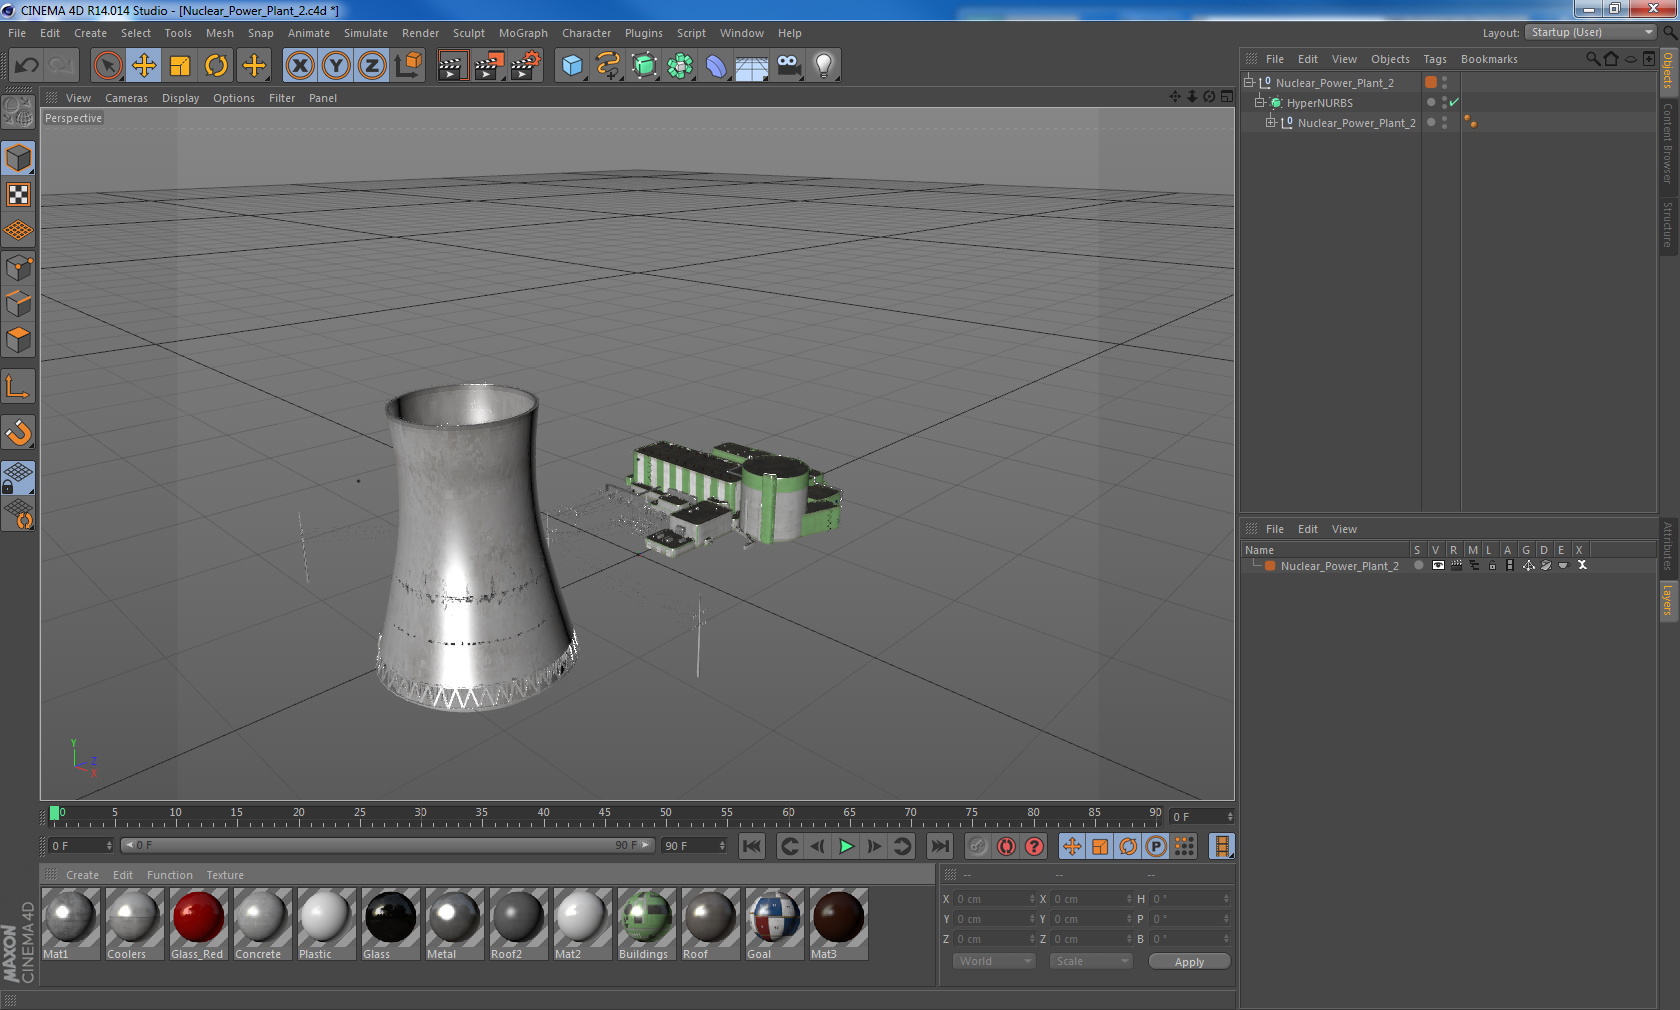Viewport: 1680px width, 1010px height.
Task: Click the root object's layer color swatch
Action: tap(1431, 82)
